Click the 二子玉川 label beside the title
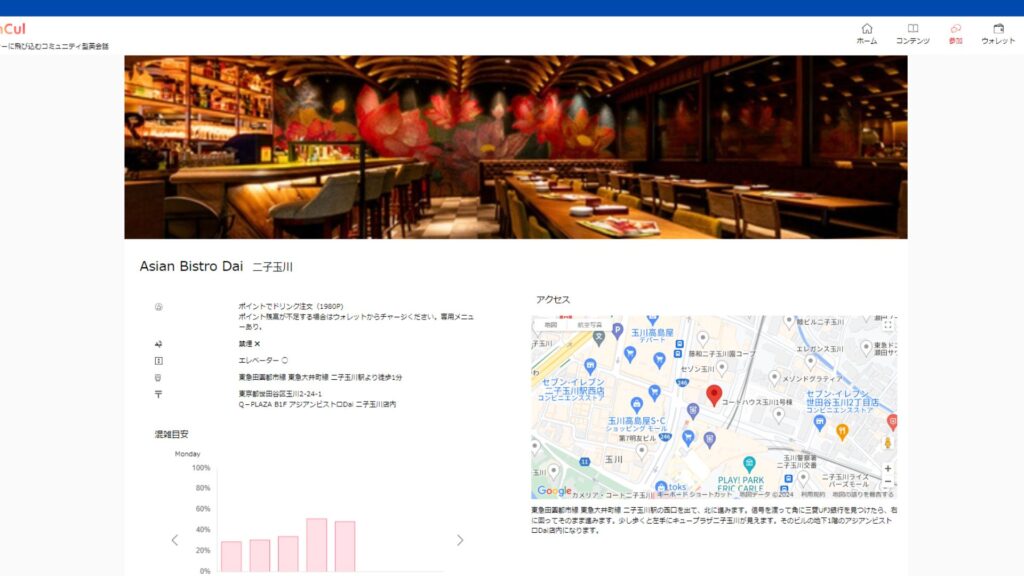The image size is (1024, 576). 272,267
